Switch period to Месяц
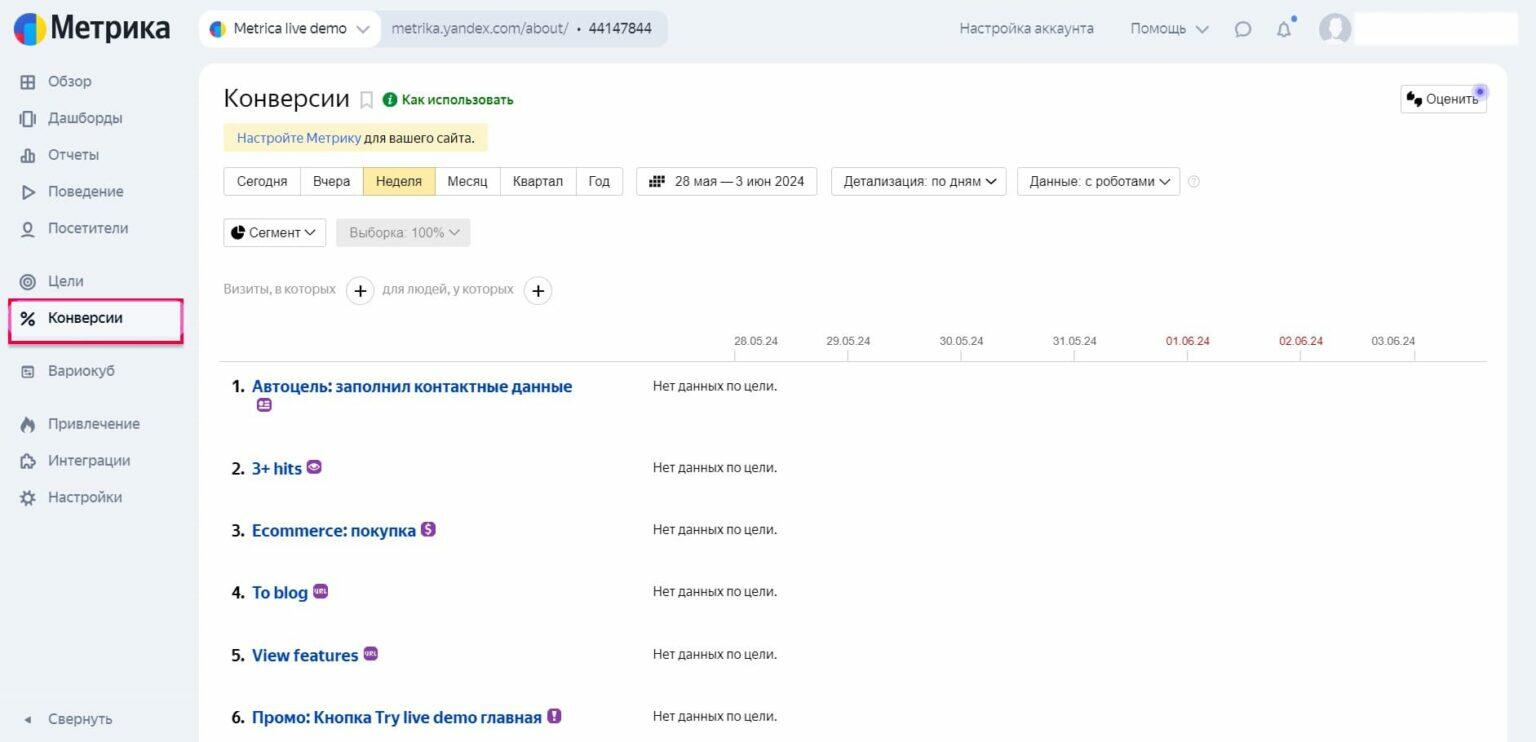The height and width of the screenshot is (742, 1536). (x=467, y=181)
